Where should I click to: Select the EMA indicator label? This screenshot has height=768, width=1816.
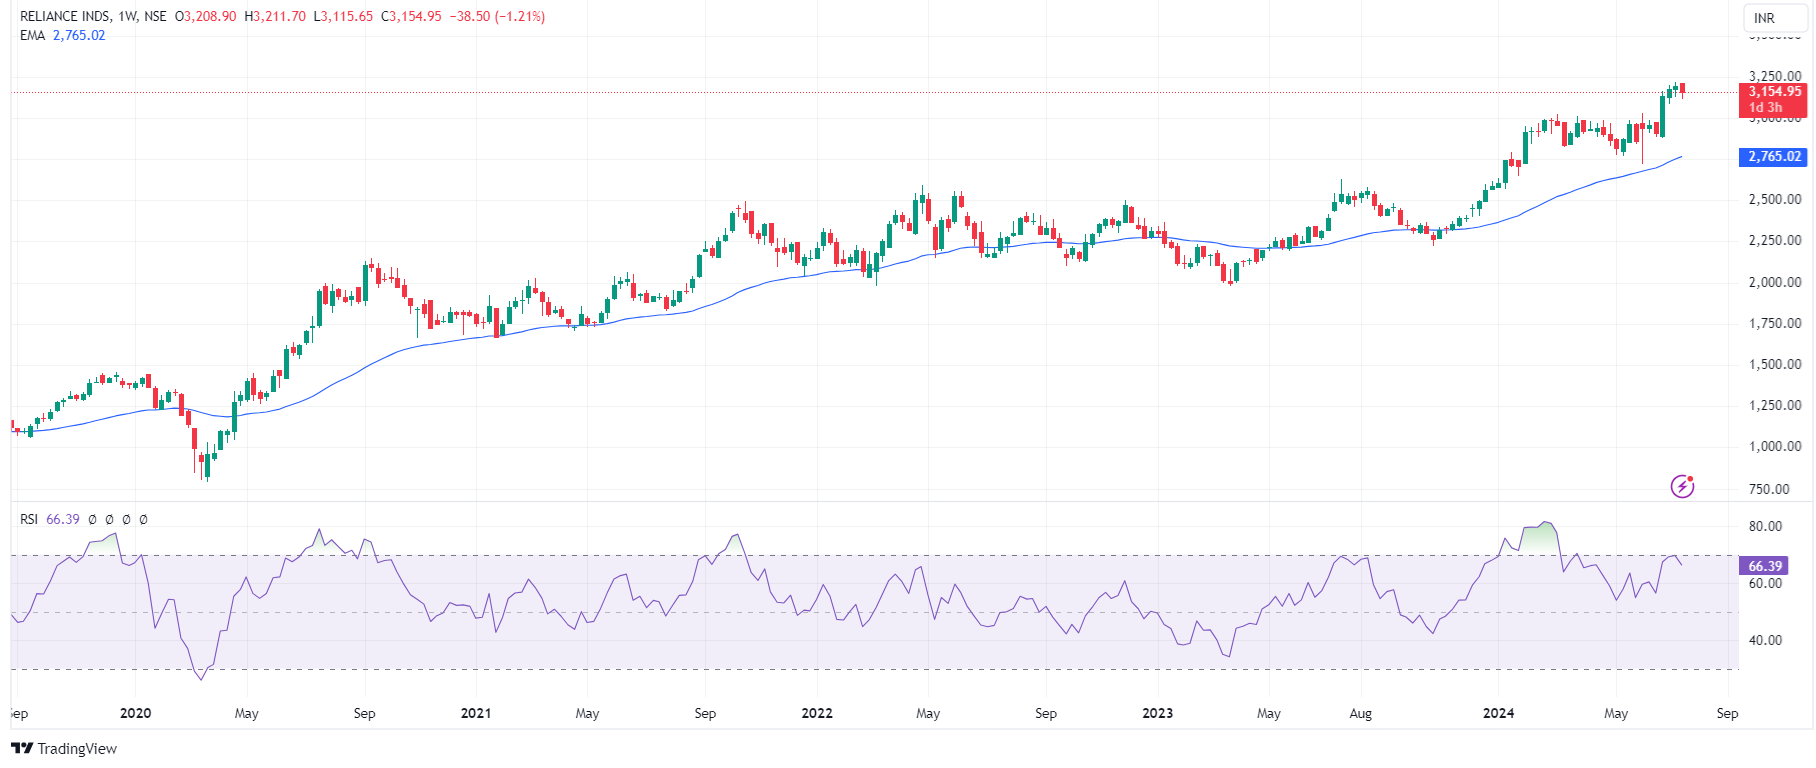(x=32, y=35)
